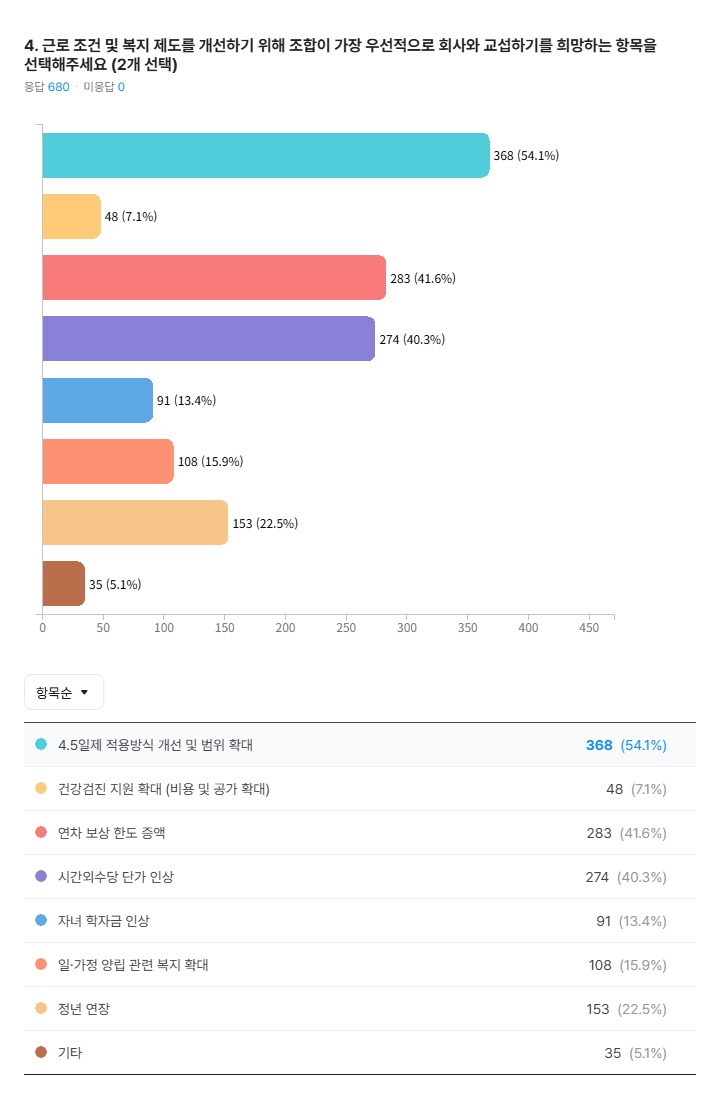This screenshot has width=720, height=1110.
Task: Open the 항목순 sort dropdown
Action: (63, 692)
